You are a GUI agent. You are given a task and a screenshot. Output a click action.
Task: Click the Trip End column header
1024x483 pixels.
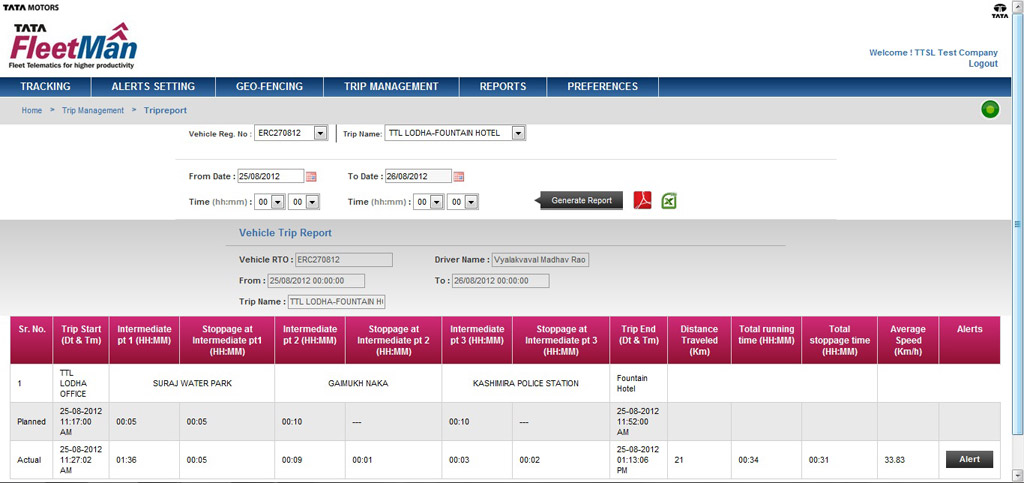[639, 340]
